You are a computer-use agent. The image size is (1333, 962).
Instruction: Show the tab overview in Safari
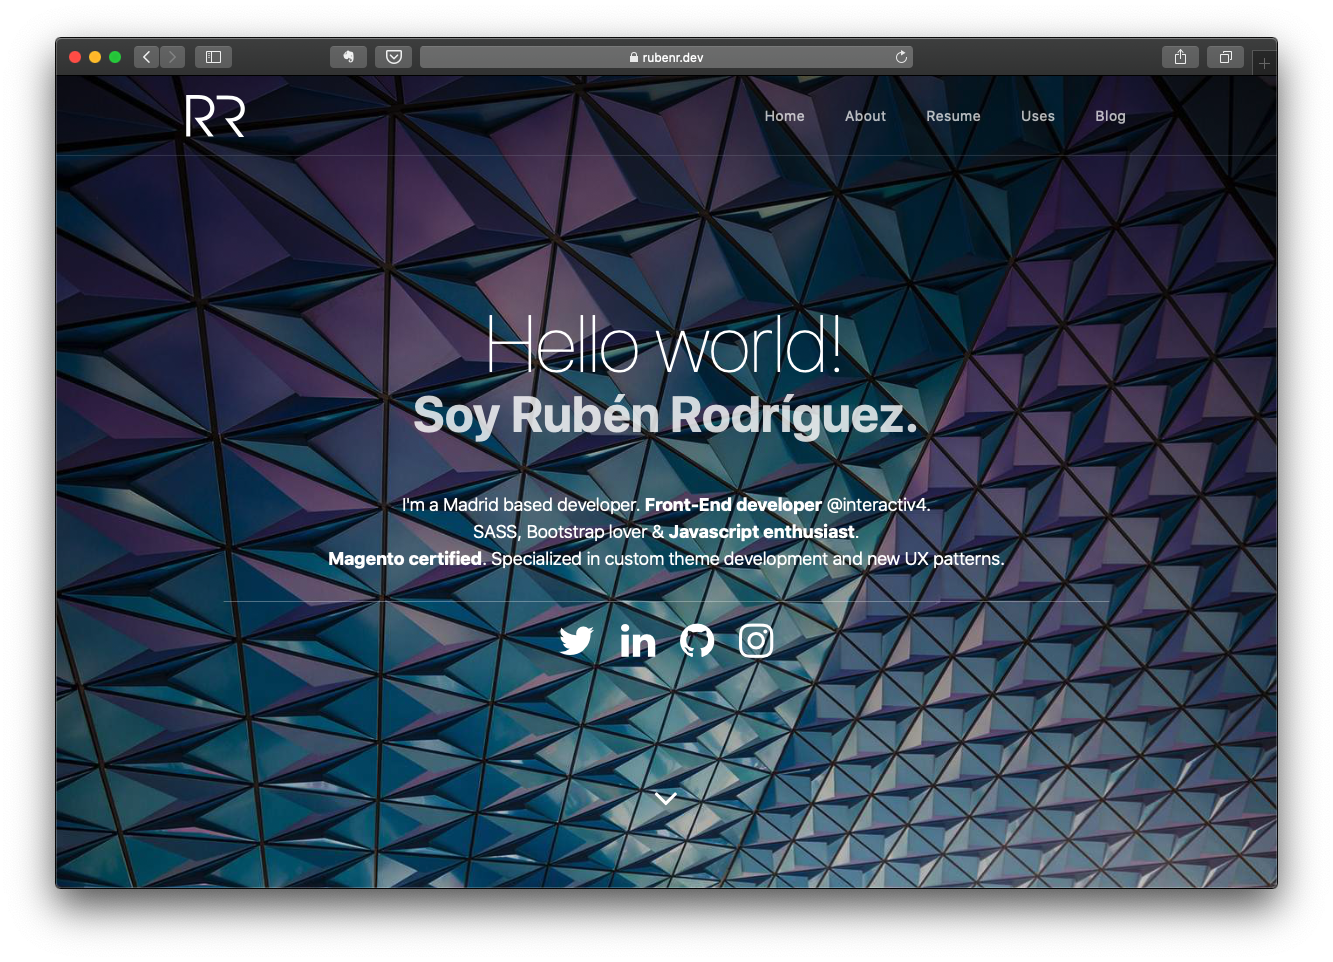[x=1225, y=57]
